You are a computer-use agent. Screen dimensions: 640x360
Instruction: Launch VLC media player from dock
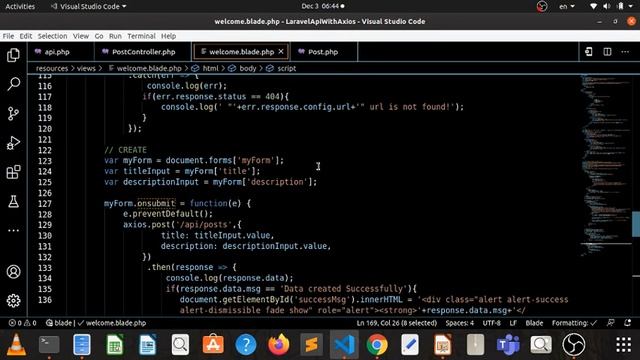pos(16,345)
